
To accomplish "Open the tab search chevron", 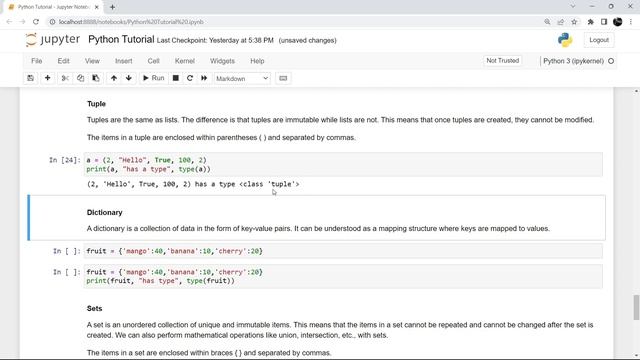I will [x=573, y=6].
